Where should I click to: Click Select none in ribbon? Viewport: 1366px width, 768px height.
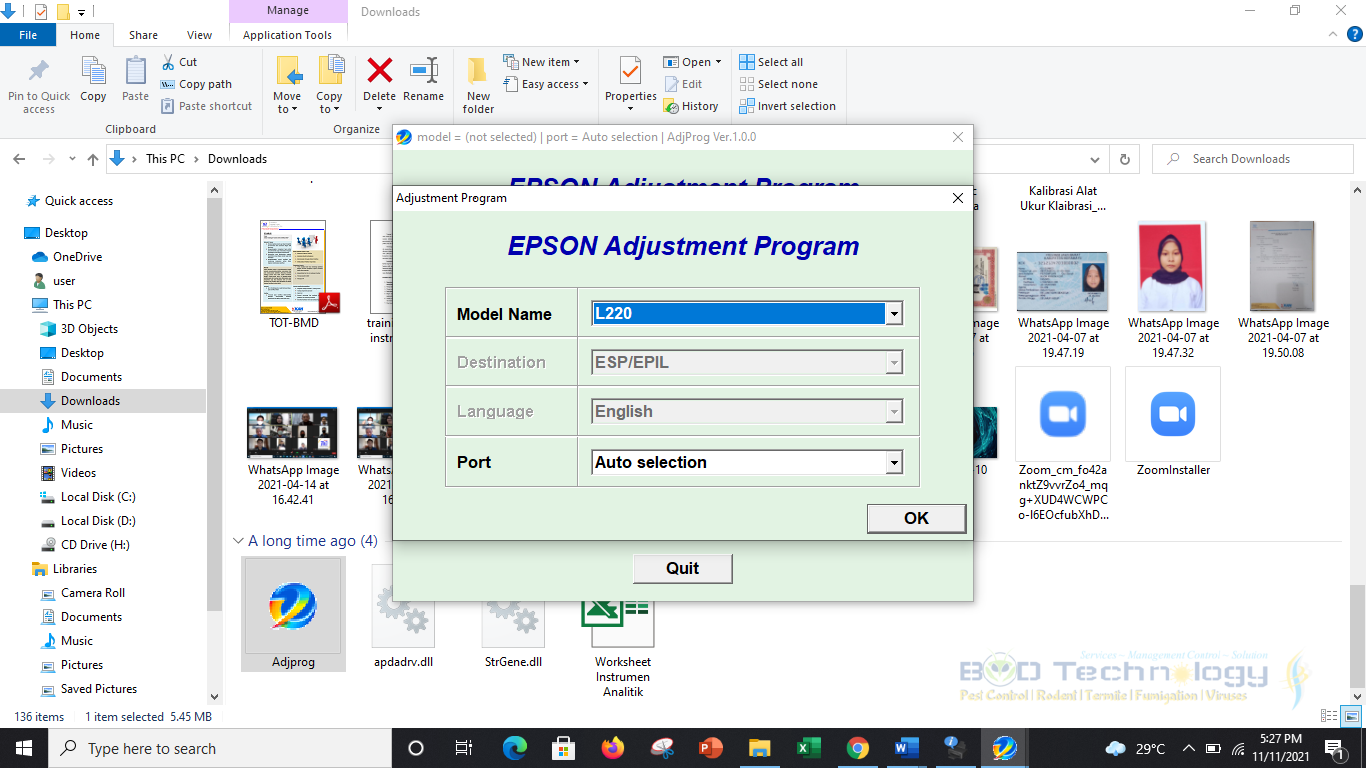[778, 84]
